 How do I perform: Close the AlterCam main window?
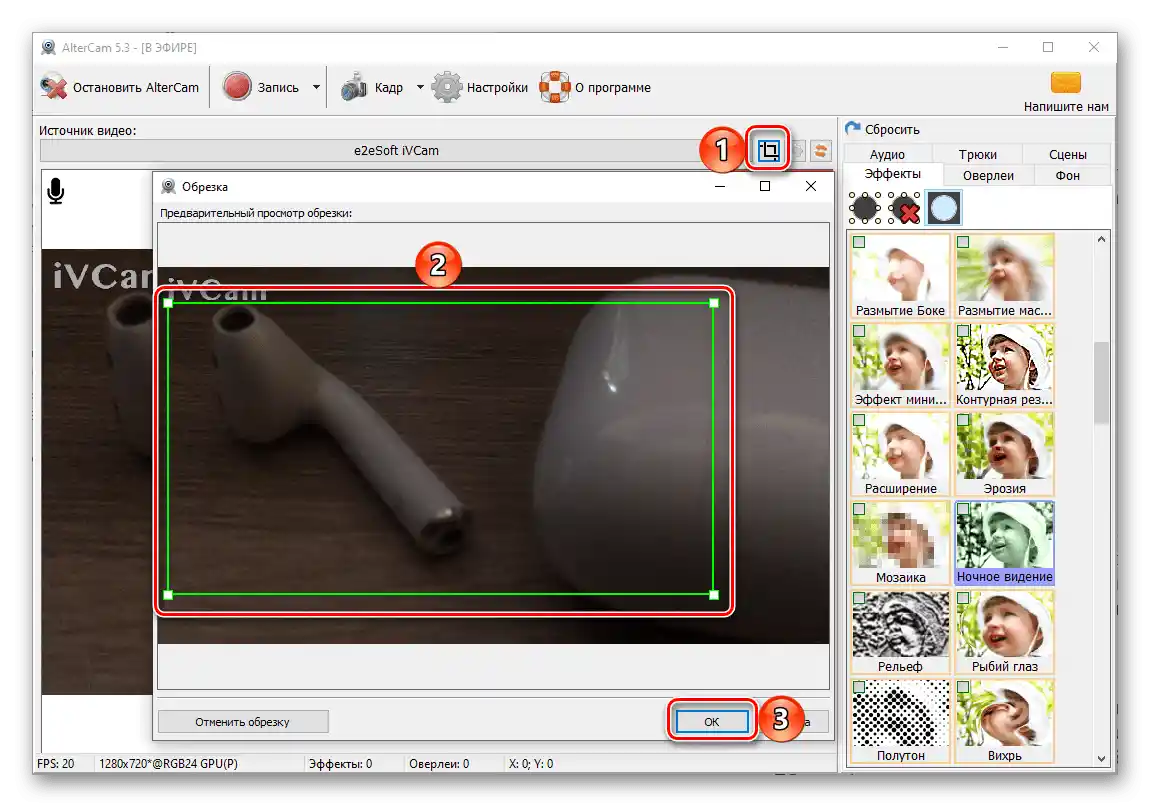coord(1094,47)
